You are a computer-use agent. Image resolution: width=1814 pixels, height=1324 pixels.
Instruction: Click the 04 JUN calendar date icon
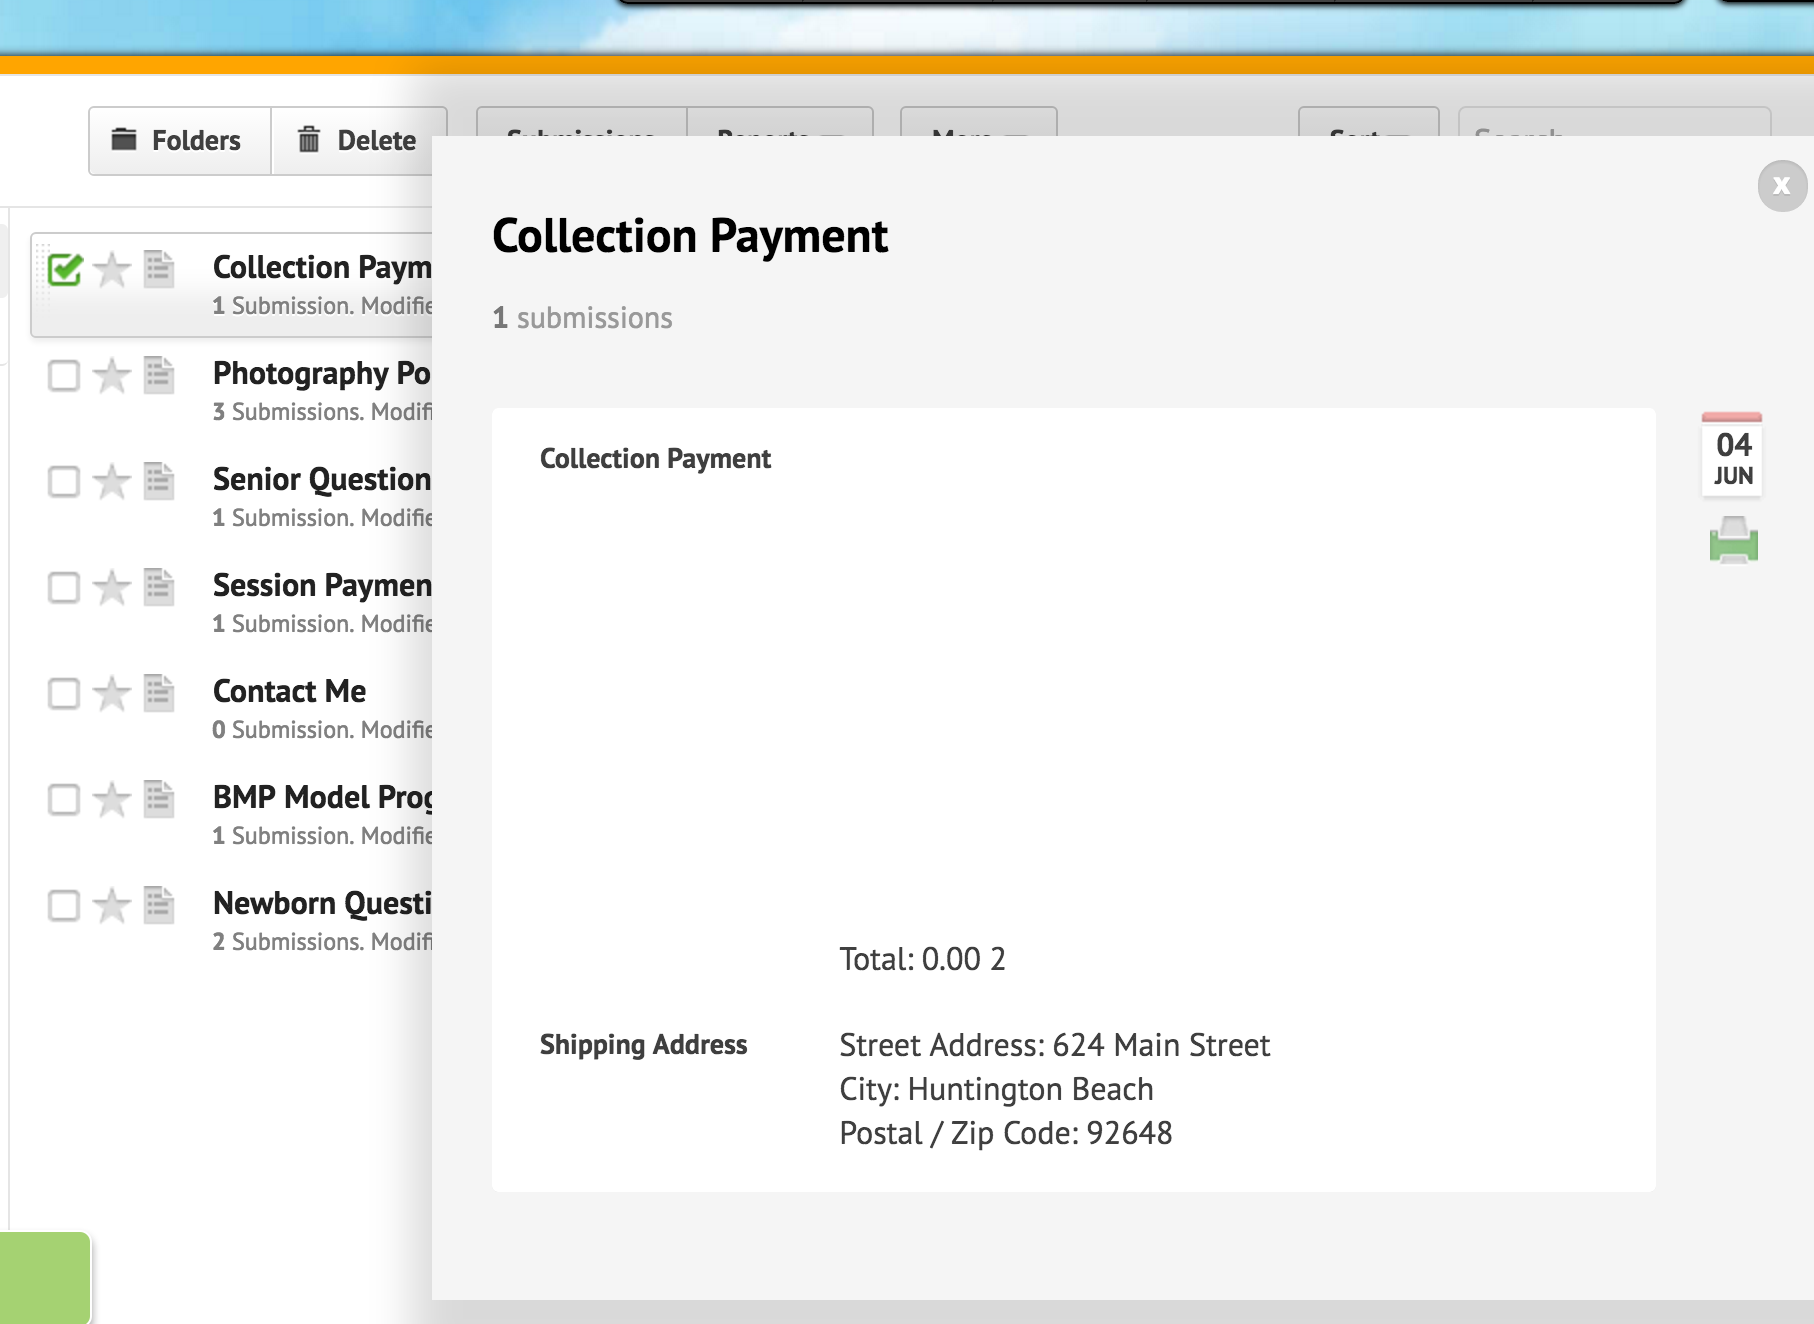(x=1732, y=453)
